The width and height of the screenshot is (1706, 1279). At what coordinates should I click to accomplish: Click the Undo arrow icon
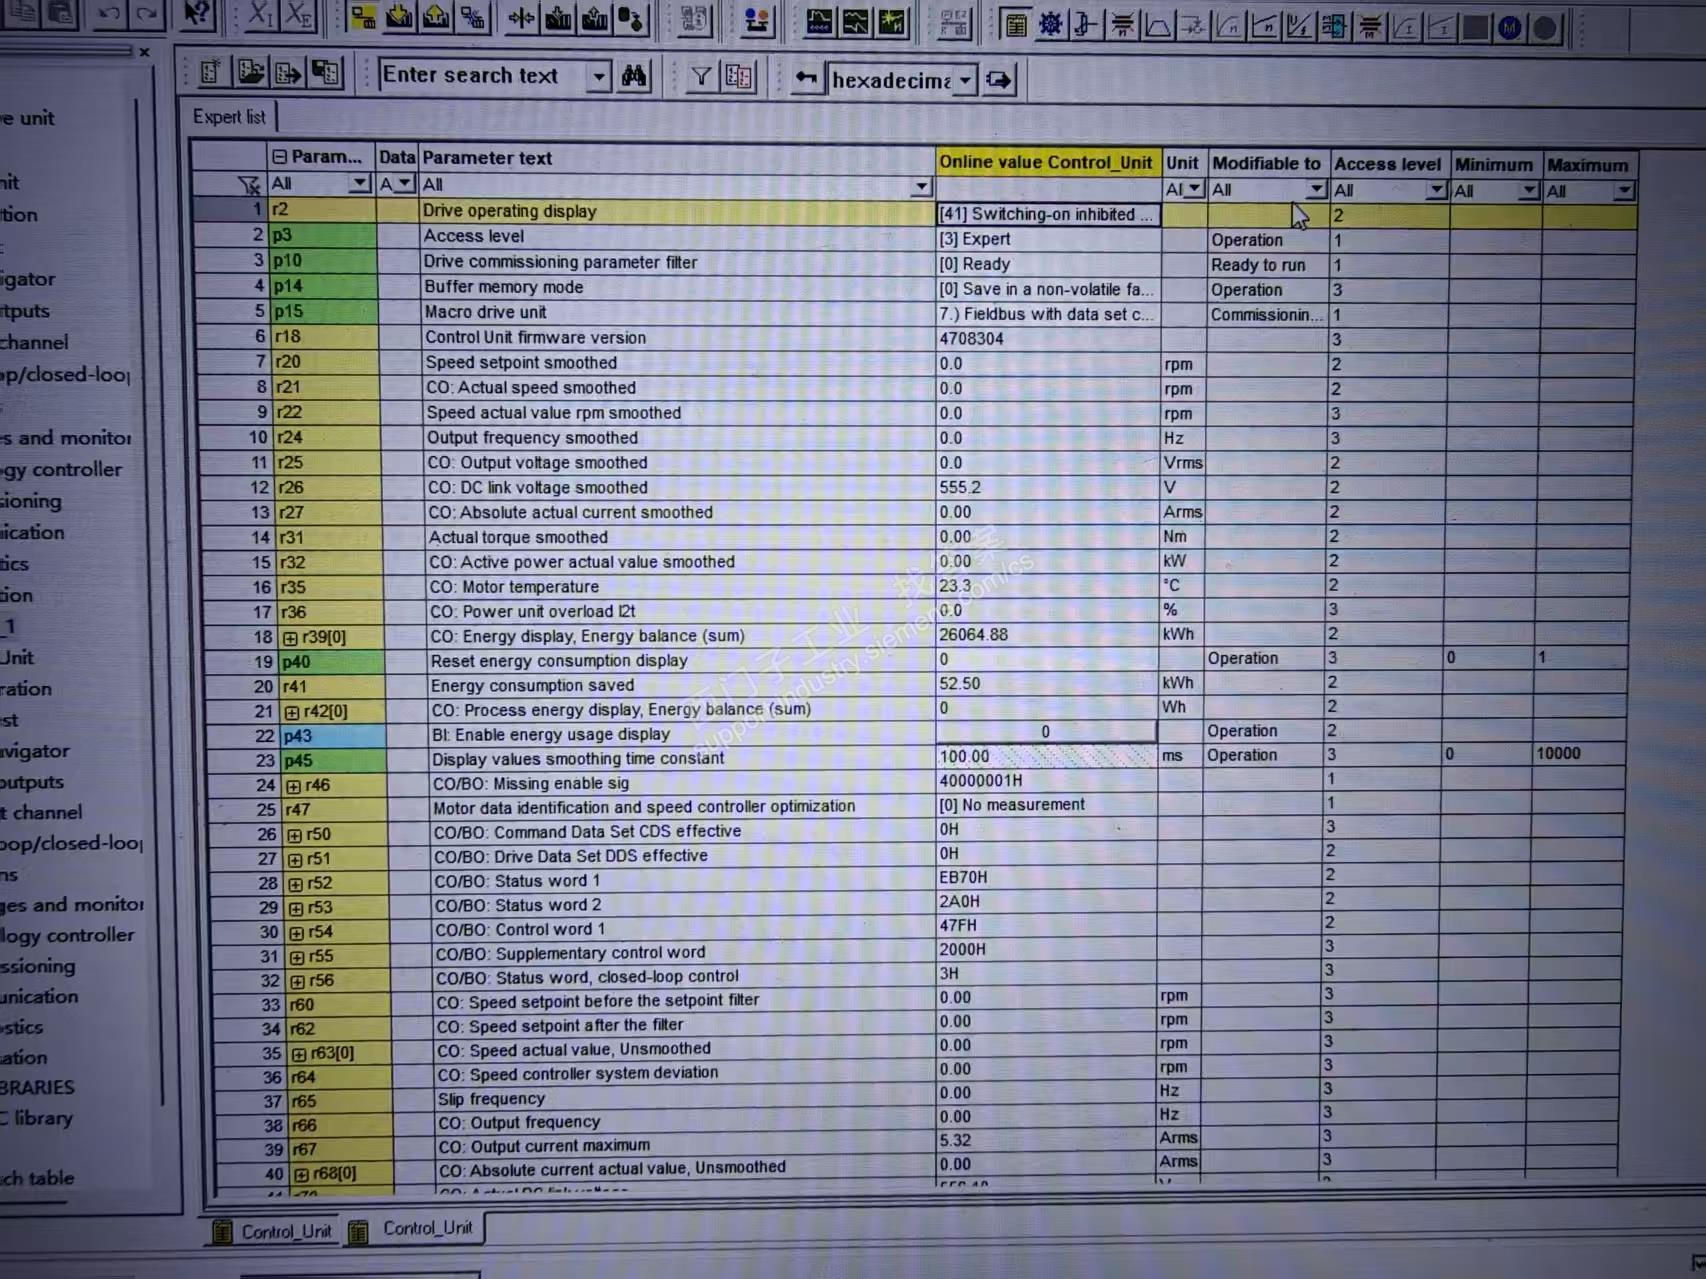(x=108, y=13)
